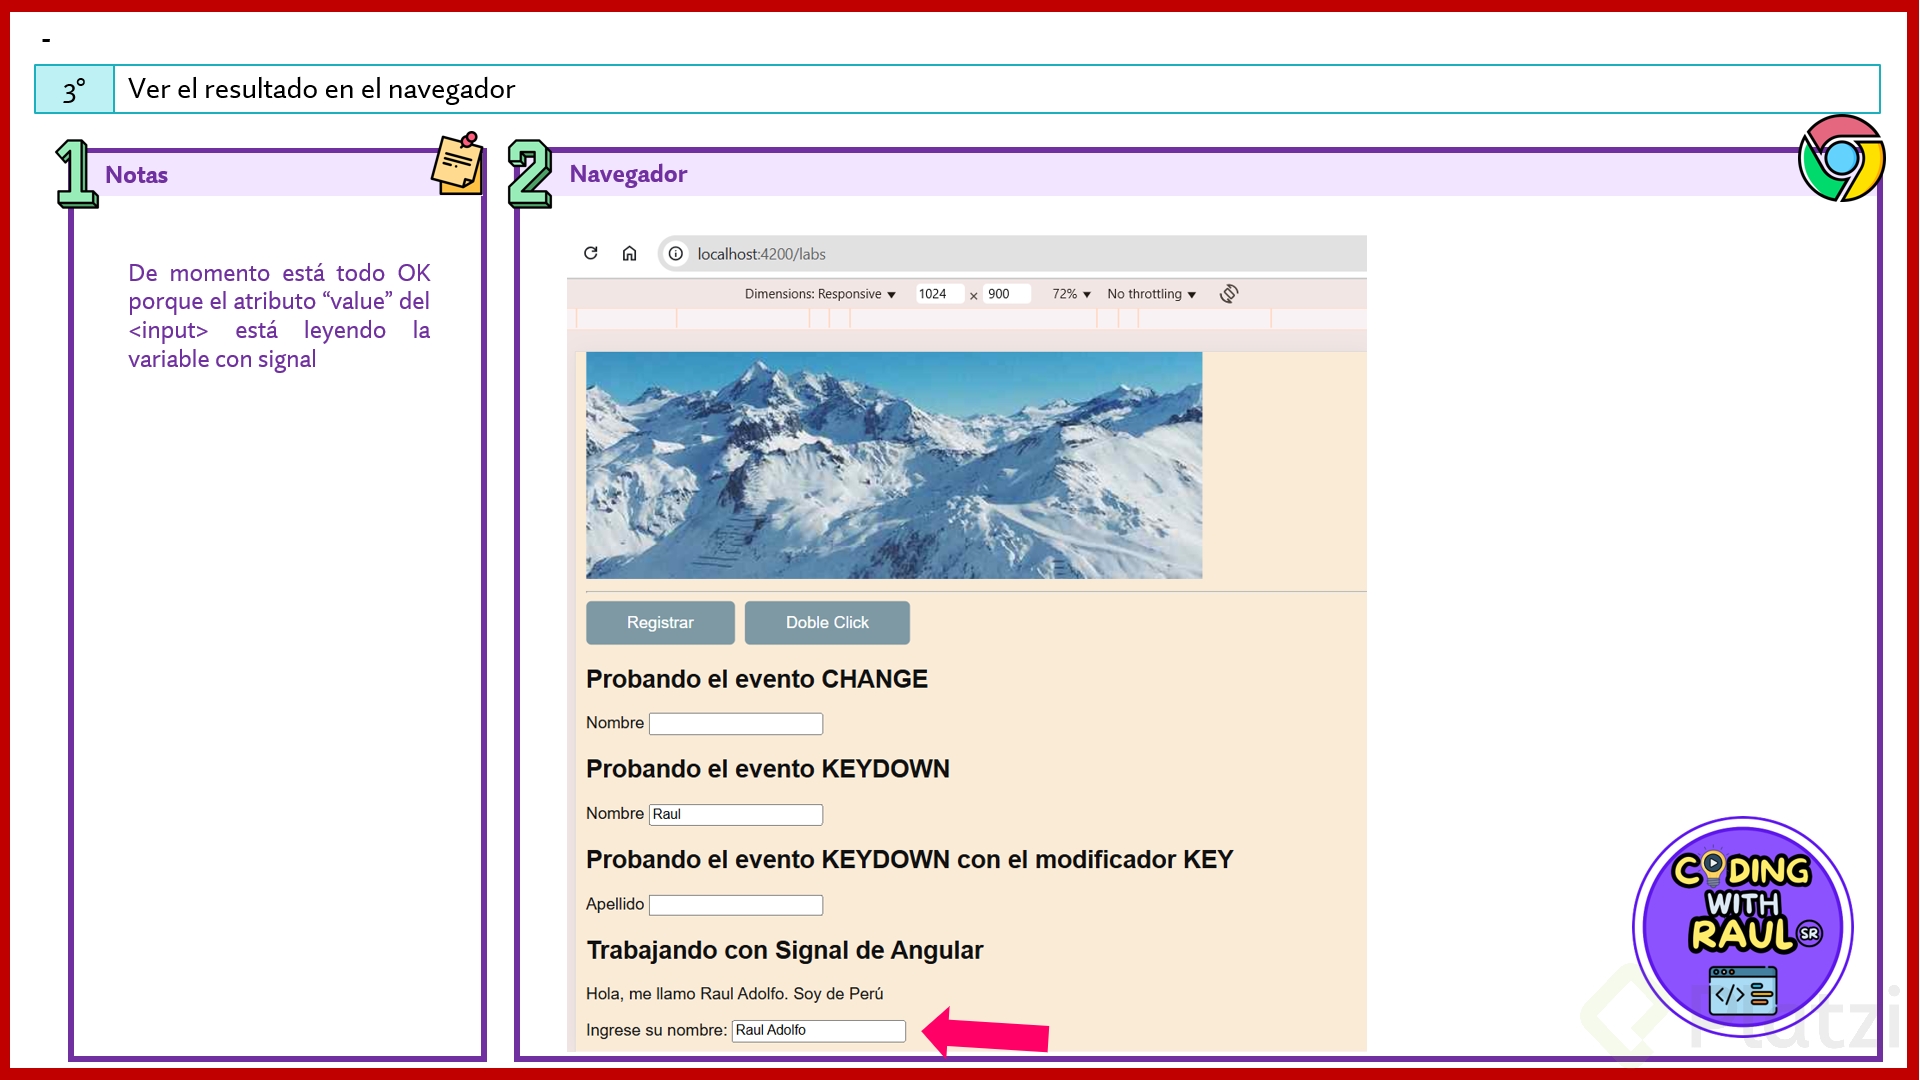The height and width of the screenshot is (1080, 1920).
Task: Click the empty Apellido input field
Action: (x=735, y=905)
